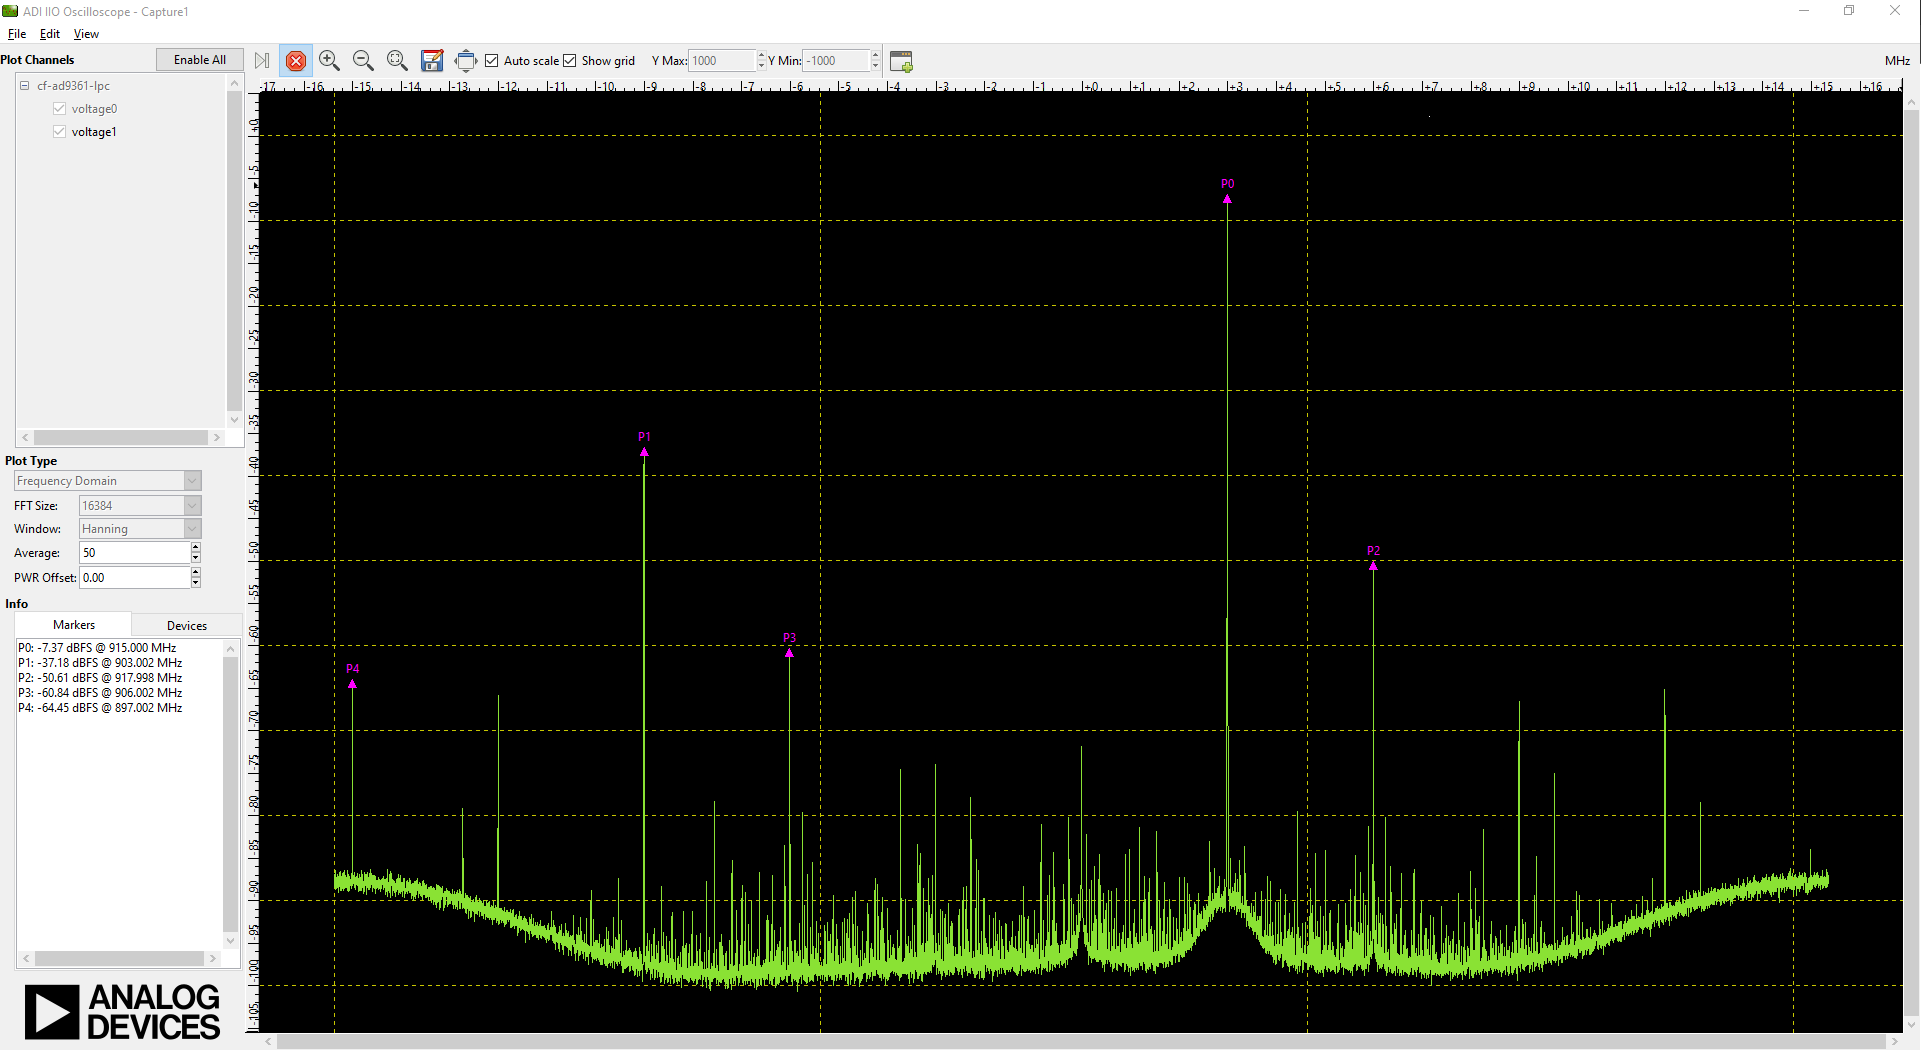Open the File menu
This screenshot has height=1050, width=1921.
pyautogui.click(x=17, y=34)
